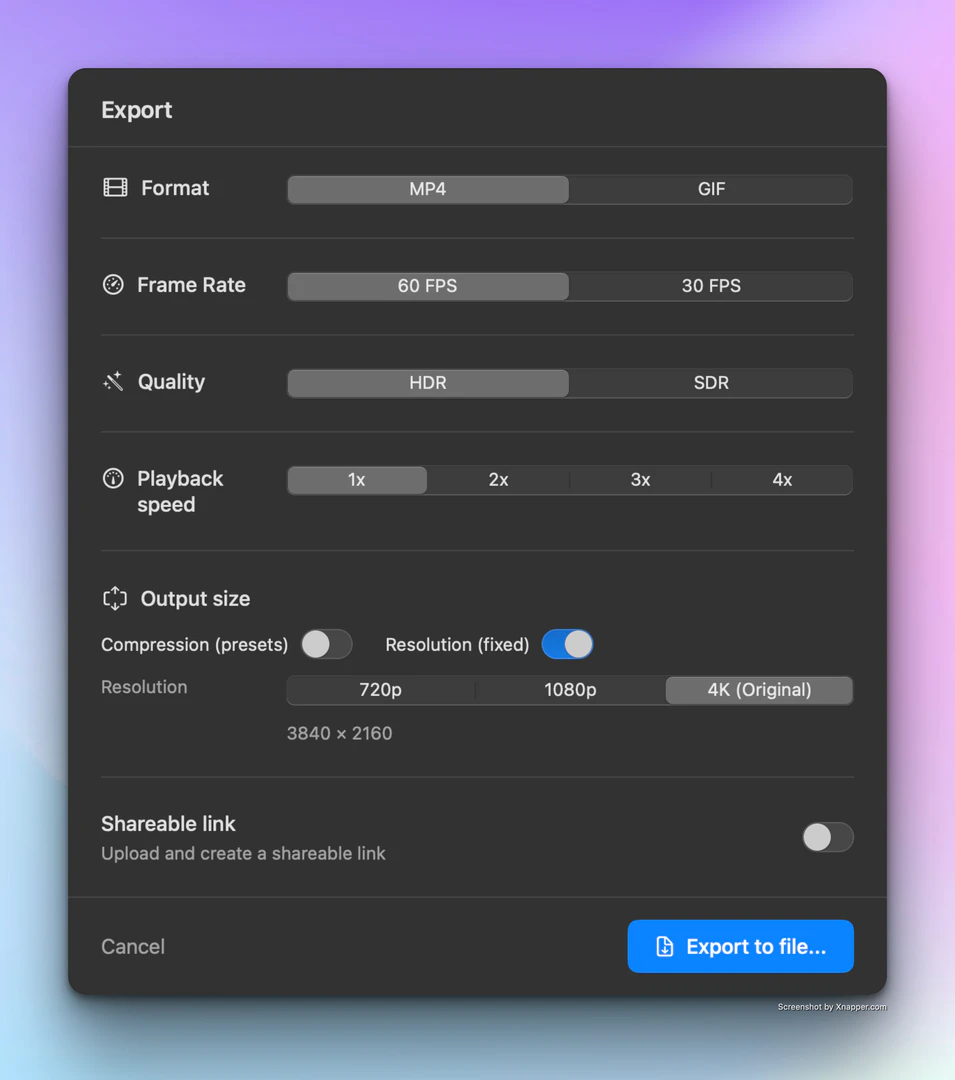
Task: Choose 4x playback speed
Action: (782, 480)
